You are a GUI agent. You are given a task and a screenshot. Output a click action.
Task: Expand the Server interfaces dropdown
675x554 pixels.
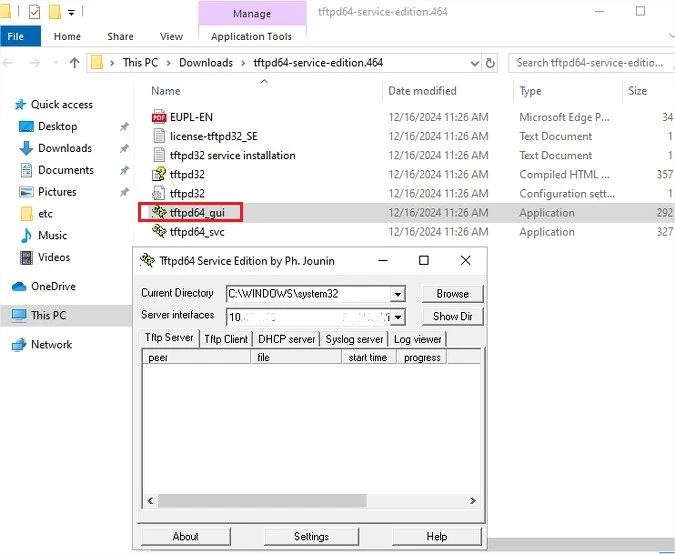[398, 317]
